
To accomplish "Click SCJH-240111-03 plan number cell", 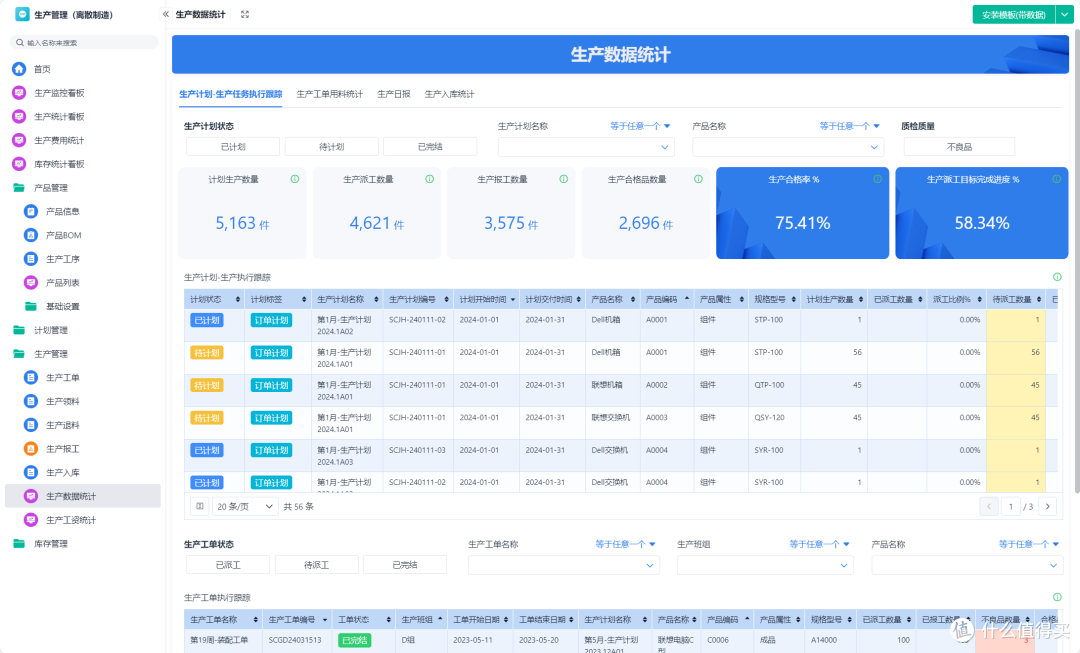I will click(417, 450).
